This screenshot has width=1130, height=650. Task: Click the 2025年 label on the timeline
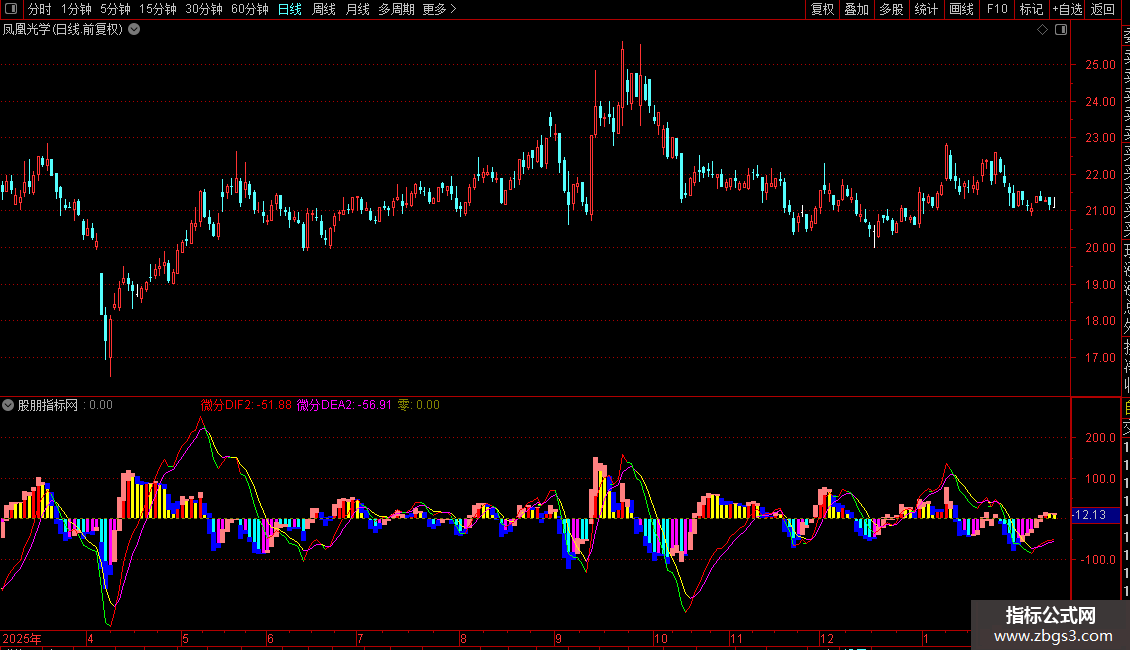point(23,638)
